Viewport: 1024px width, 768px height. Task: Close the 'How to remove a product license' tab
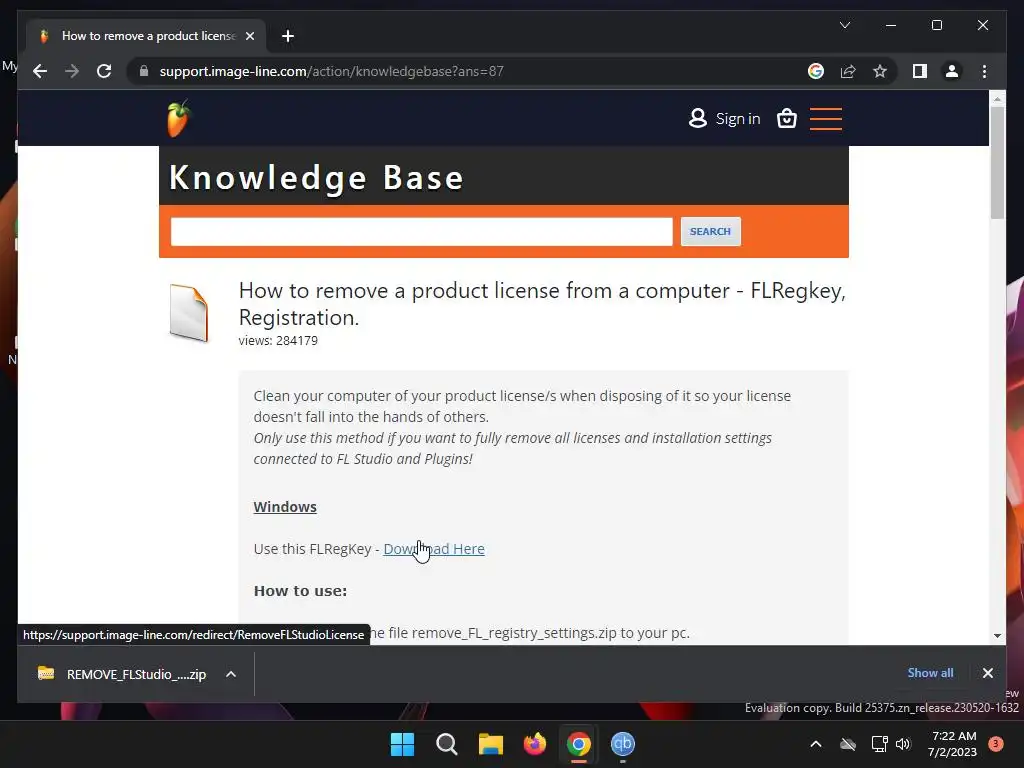pyautogui.click(x=249, y=36)
